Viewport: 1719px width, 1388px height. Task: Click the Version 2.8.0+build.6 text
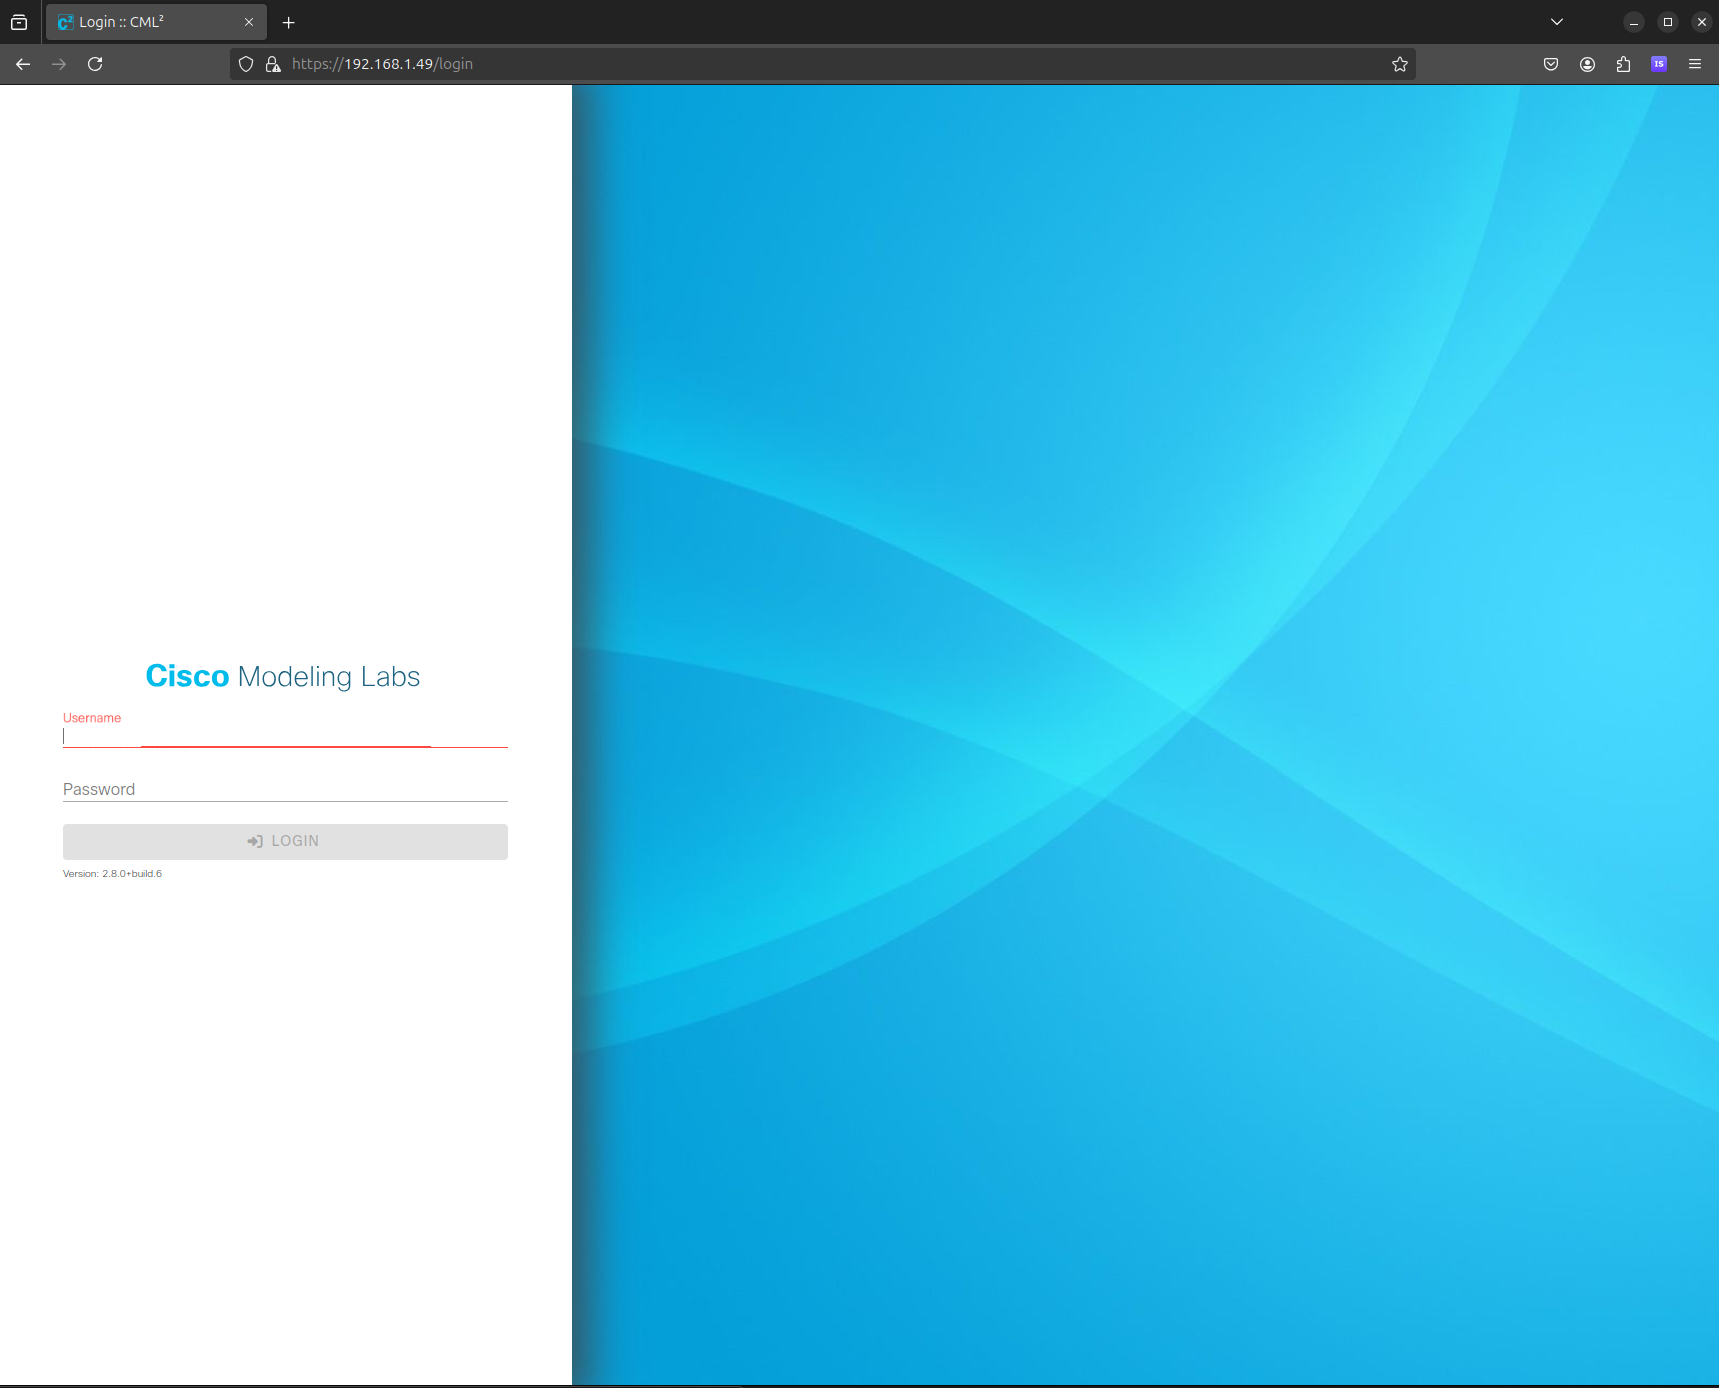pos(112,874)
